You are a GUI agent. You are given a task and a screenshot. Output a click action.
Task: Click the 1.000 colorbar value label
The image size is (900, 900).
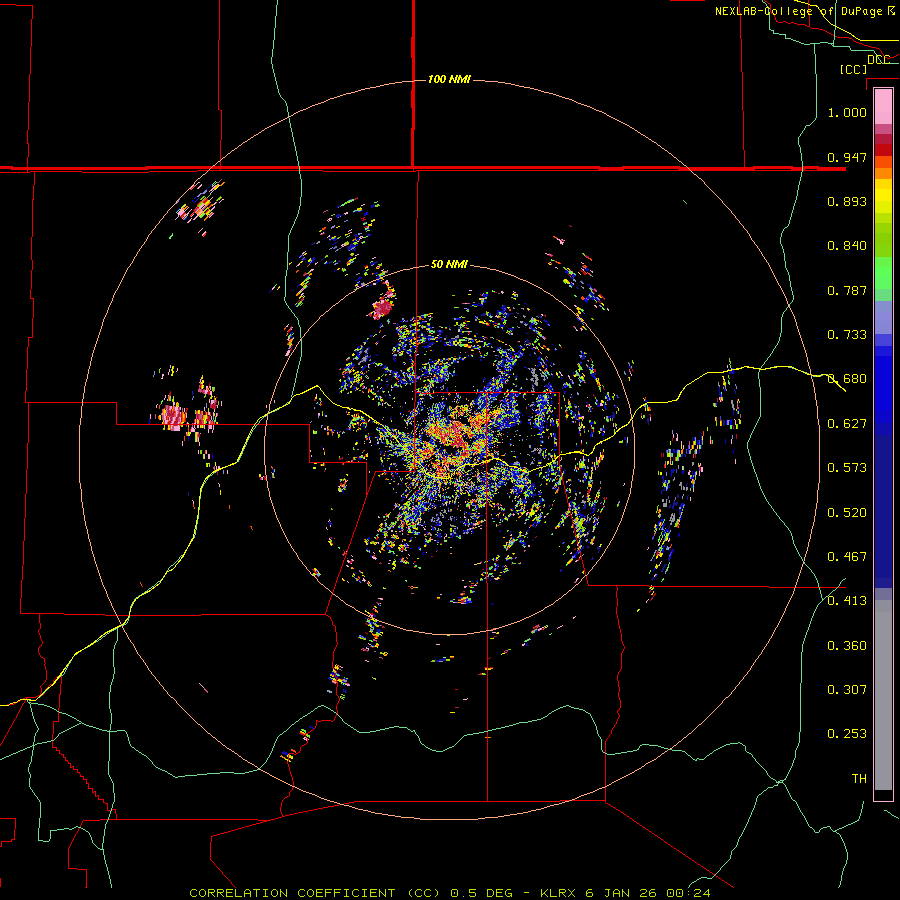coord(847,112)
